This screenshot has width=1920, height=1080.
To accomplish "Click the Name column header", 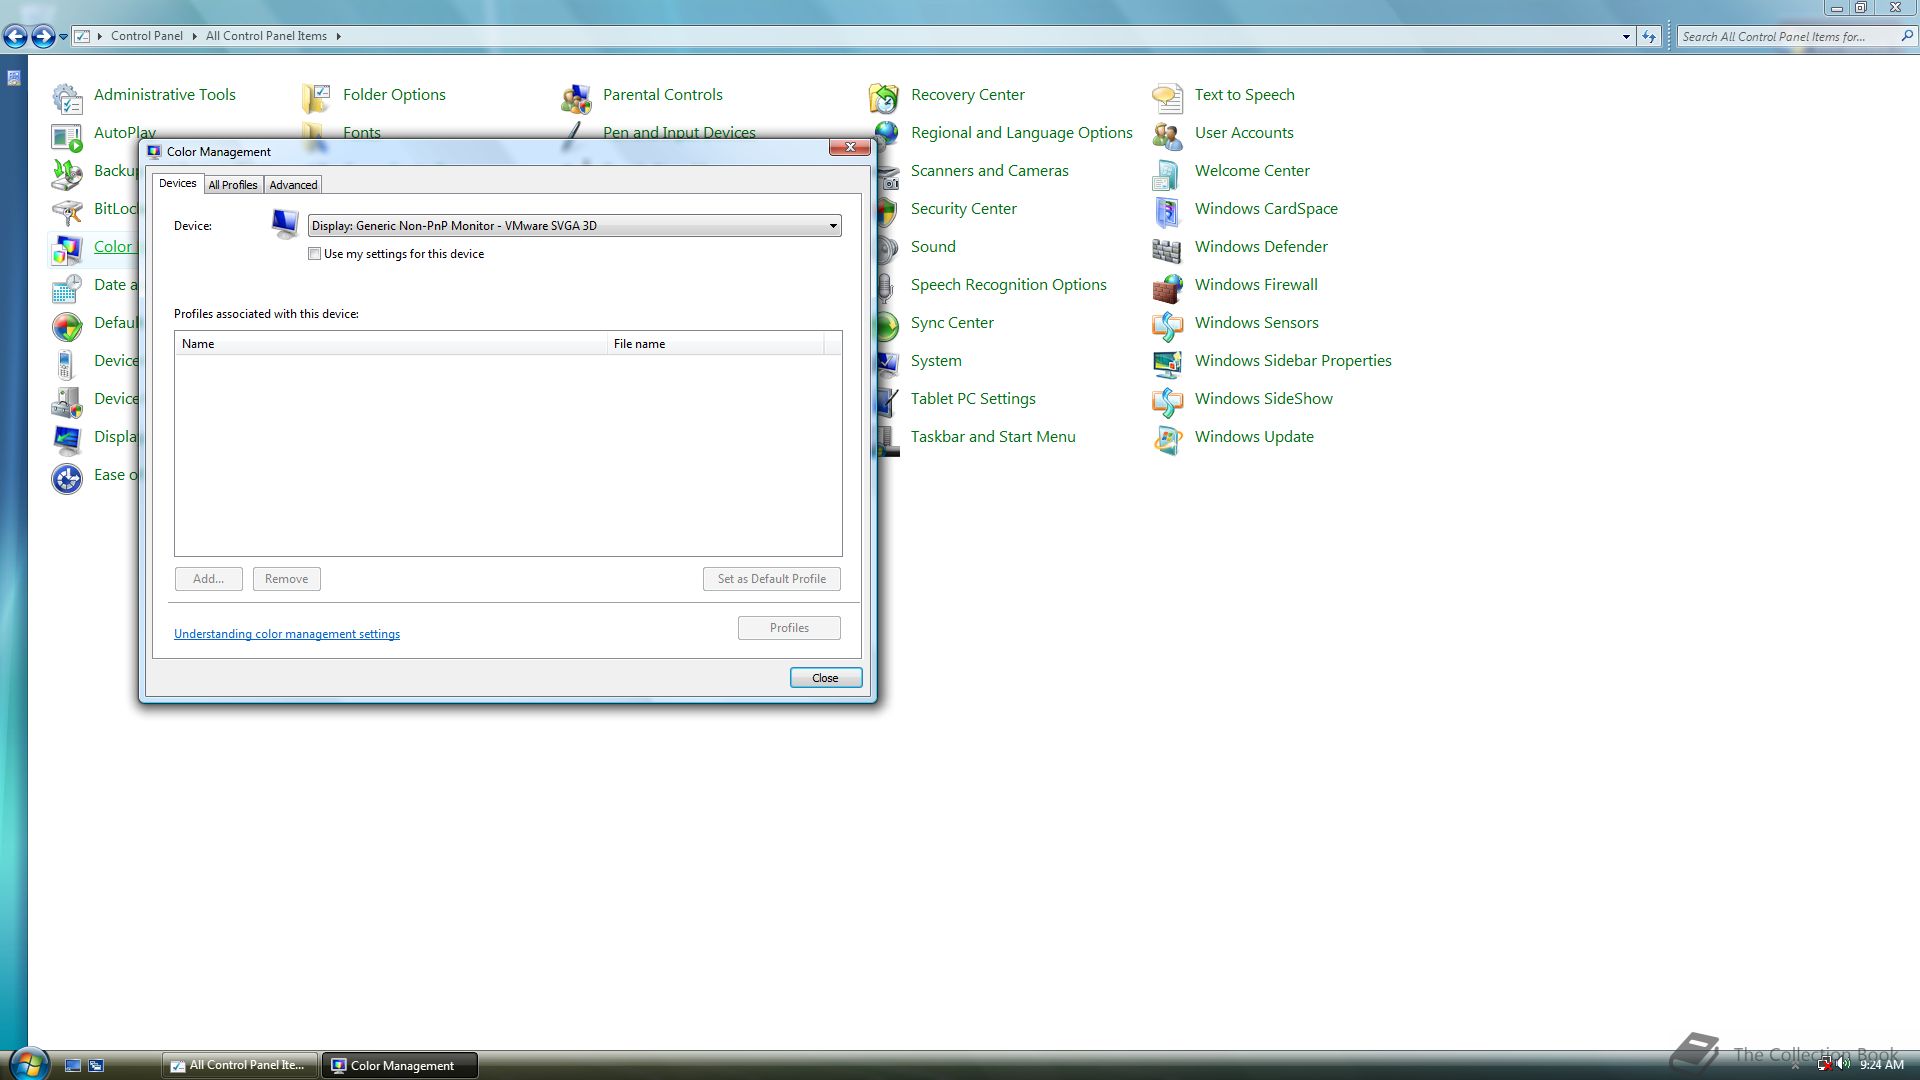I will 391,344.
